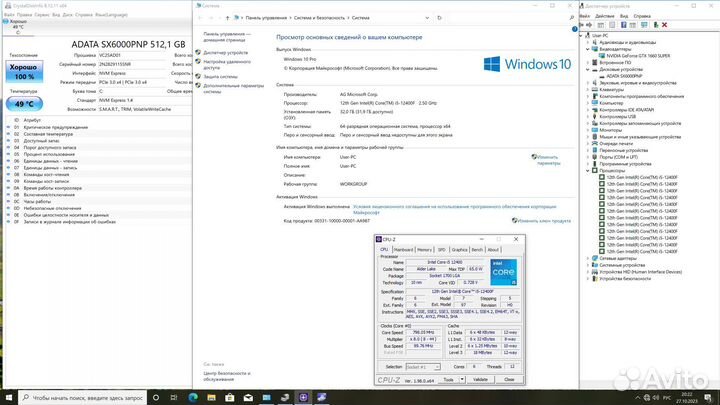Collapse Видеоадаптеры node in Device Manager
720x405 pixels.
pyautogui.click(x=588, y=49)
